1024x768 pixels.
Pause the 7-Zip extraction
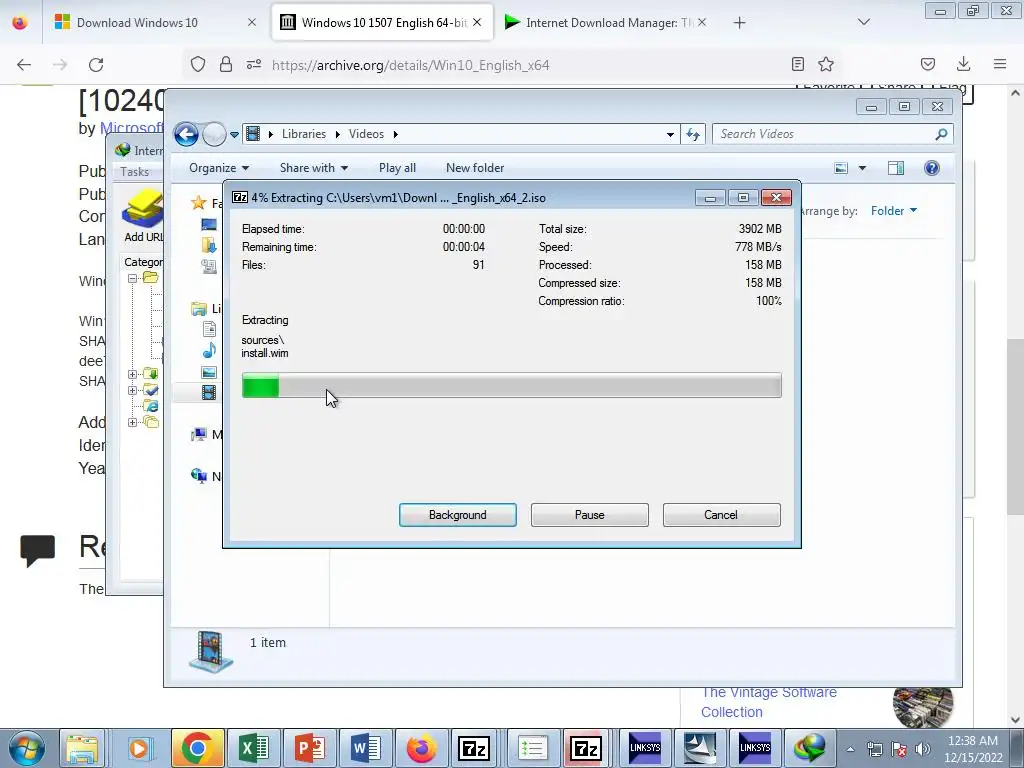[589, 515]
